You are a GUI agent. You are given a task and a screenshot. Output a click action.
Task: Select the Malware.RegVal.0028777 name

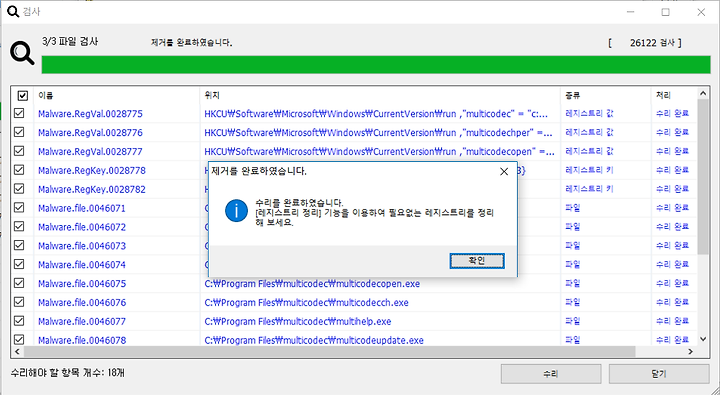pyautogui.click(x=90, y=152)
